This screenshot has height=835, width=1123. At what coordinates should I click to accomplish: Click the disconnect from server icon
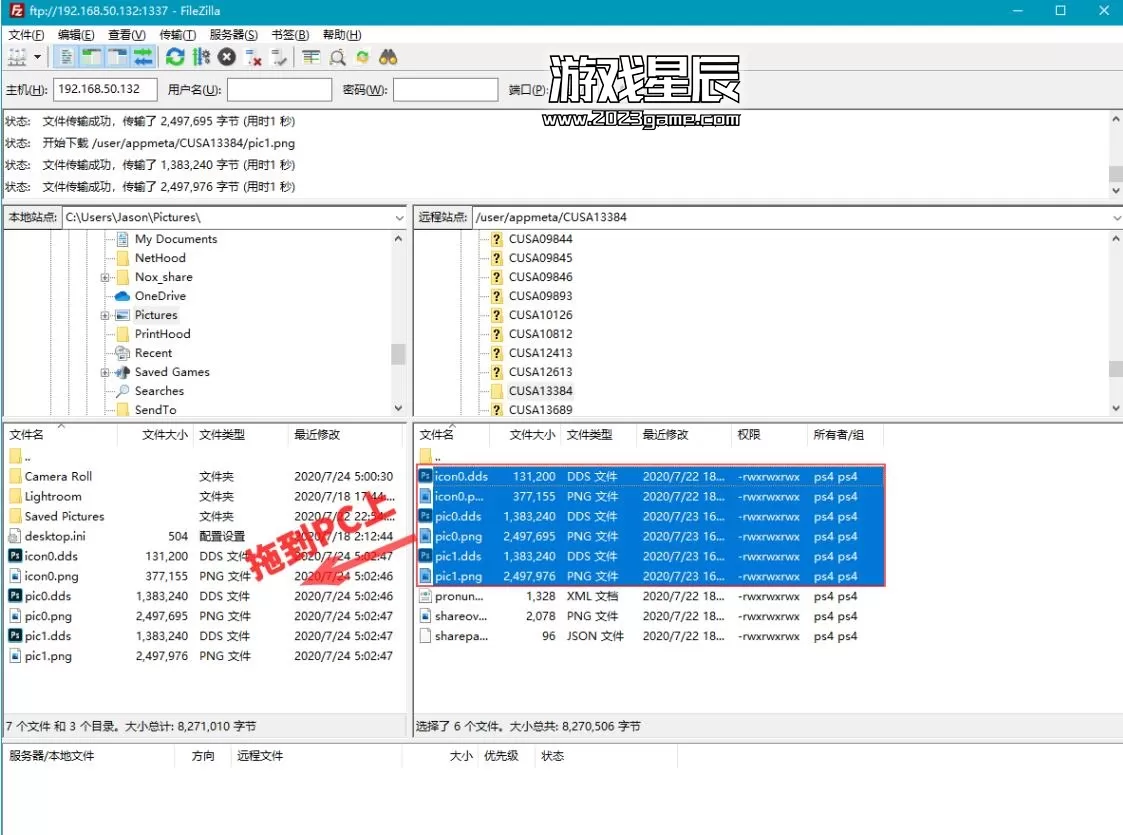(253, 57)
